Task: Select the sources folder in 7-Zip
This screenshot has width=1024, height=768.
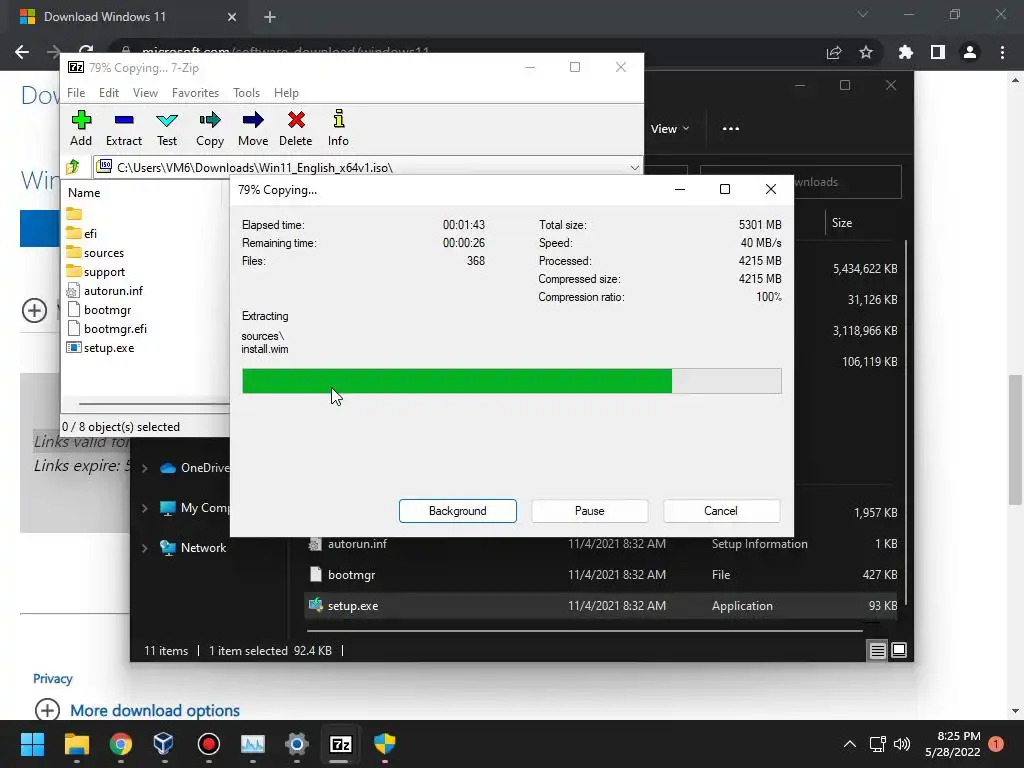Action: [103, 253]
